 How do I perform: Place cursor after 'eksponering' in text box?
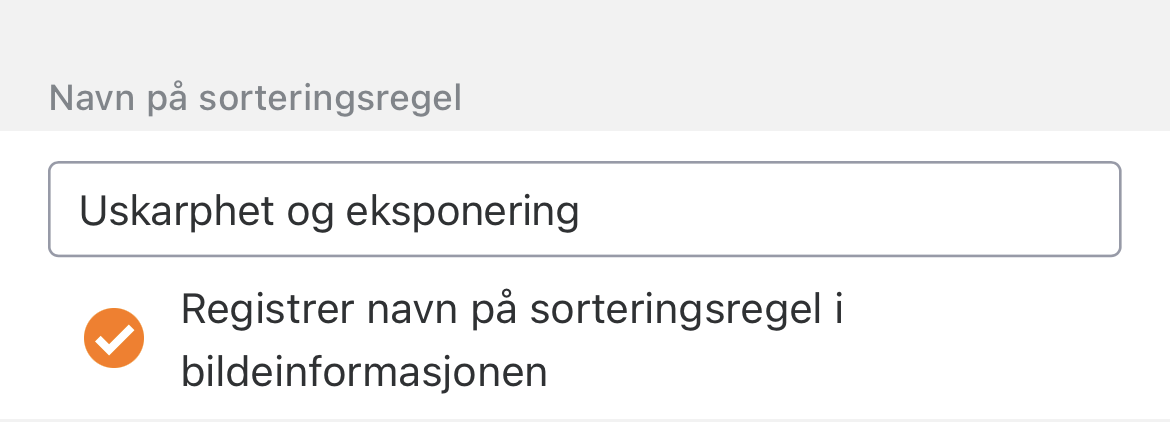[583, 211]
